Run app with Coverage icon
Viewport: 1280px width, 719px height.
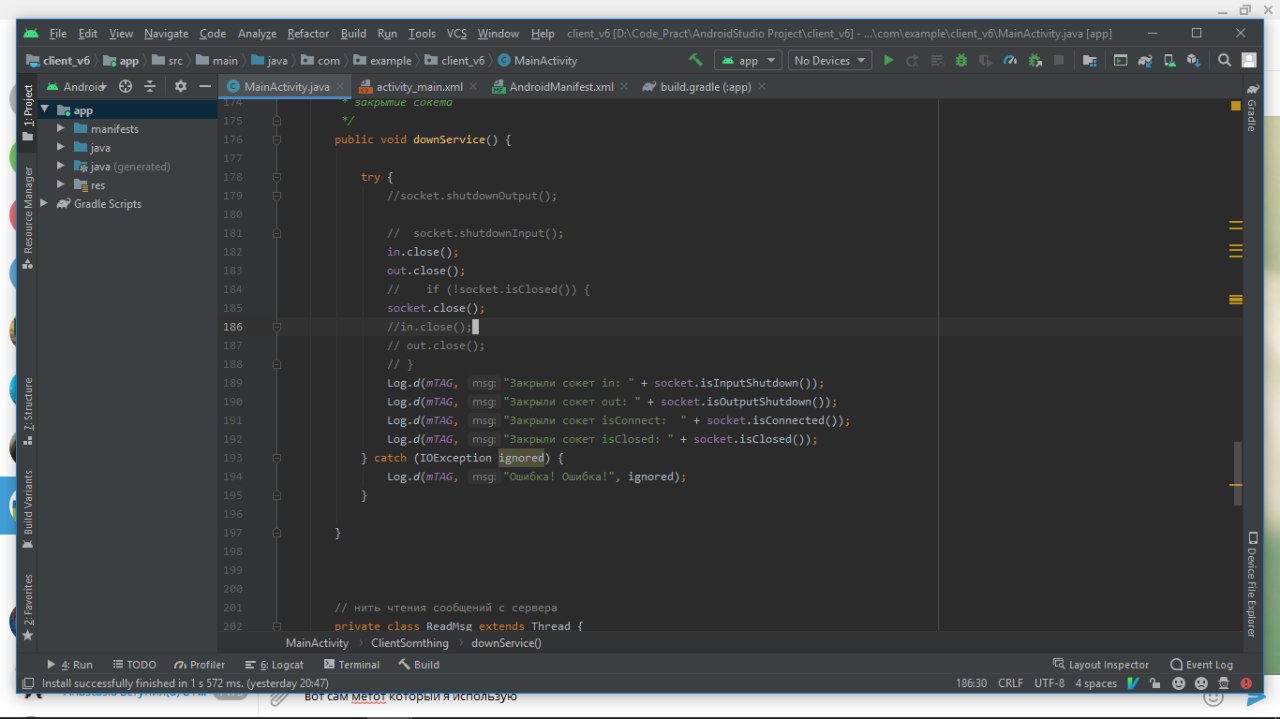click(x=985, y=60)
